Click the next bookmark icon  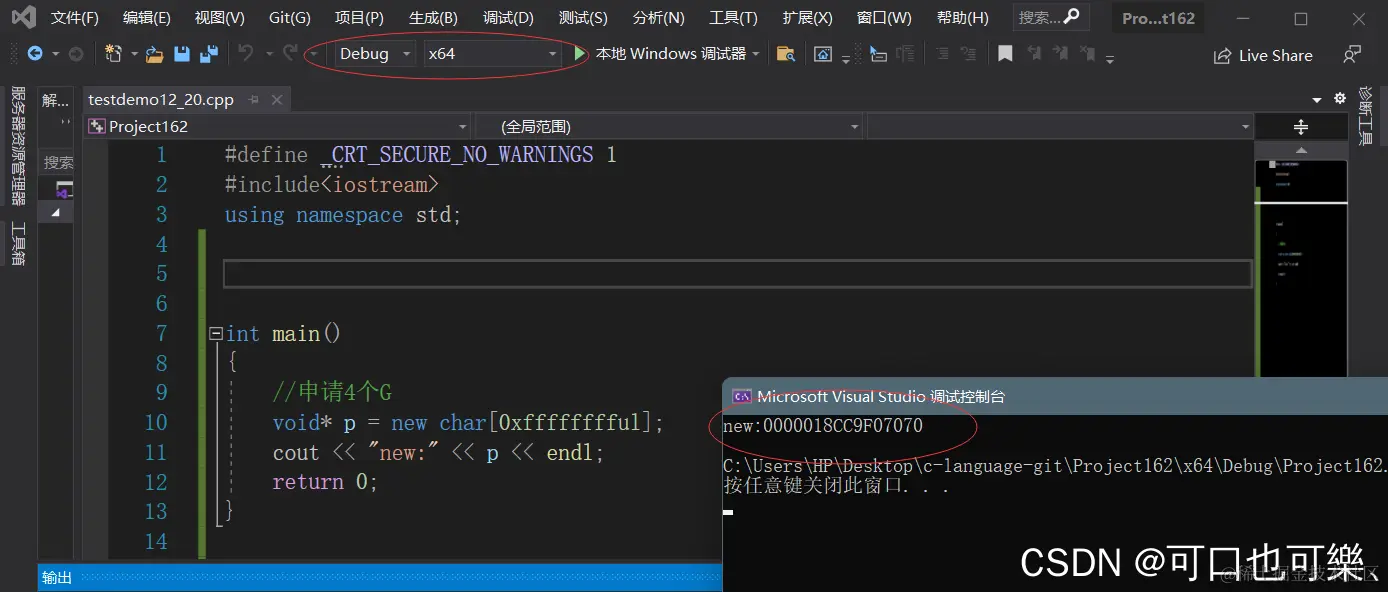(1061, 54)
